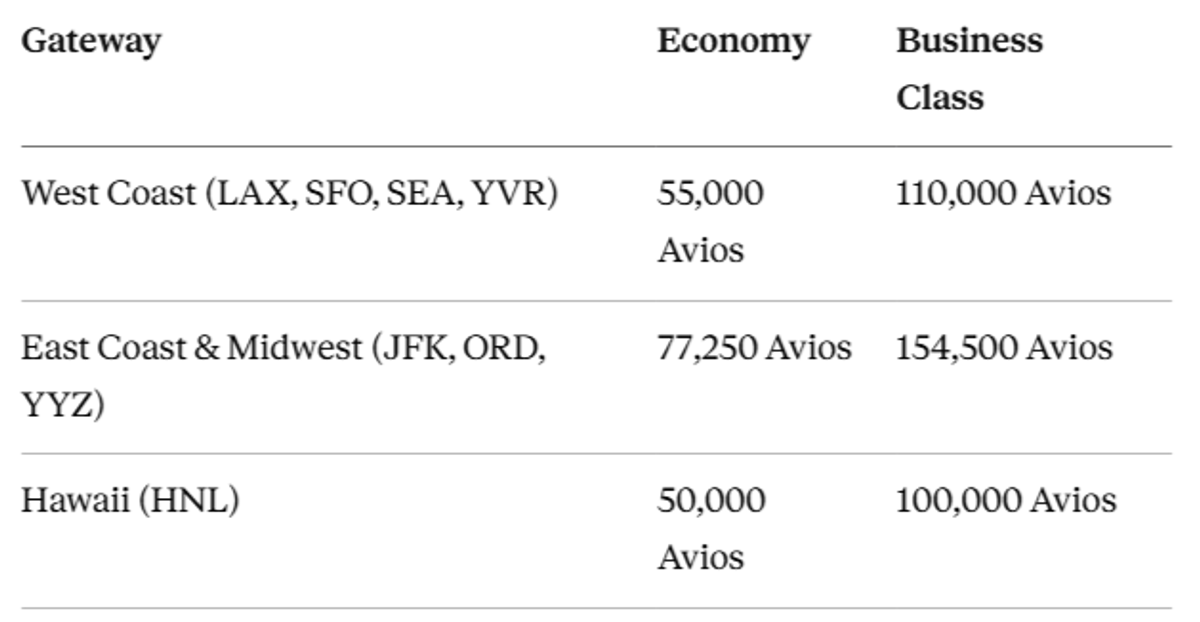Click the word Class in header
Image resolution: width=1200 pixels, height=622 pixels.
[x=939, y=97]
